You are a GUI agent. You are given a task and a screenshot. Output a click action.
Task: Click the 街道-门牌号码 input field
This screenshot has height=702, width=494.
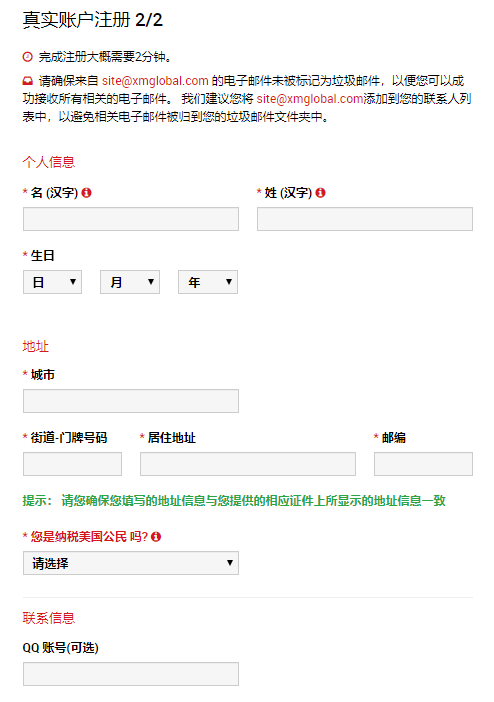(x=73, y=464)
